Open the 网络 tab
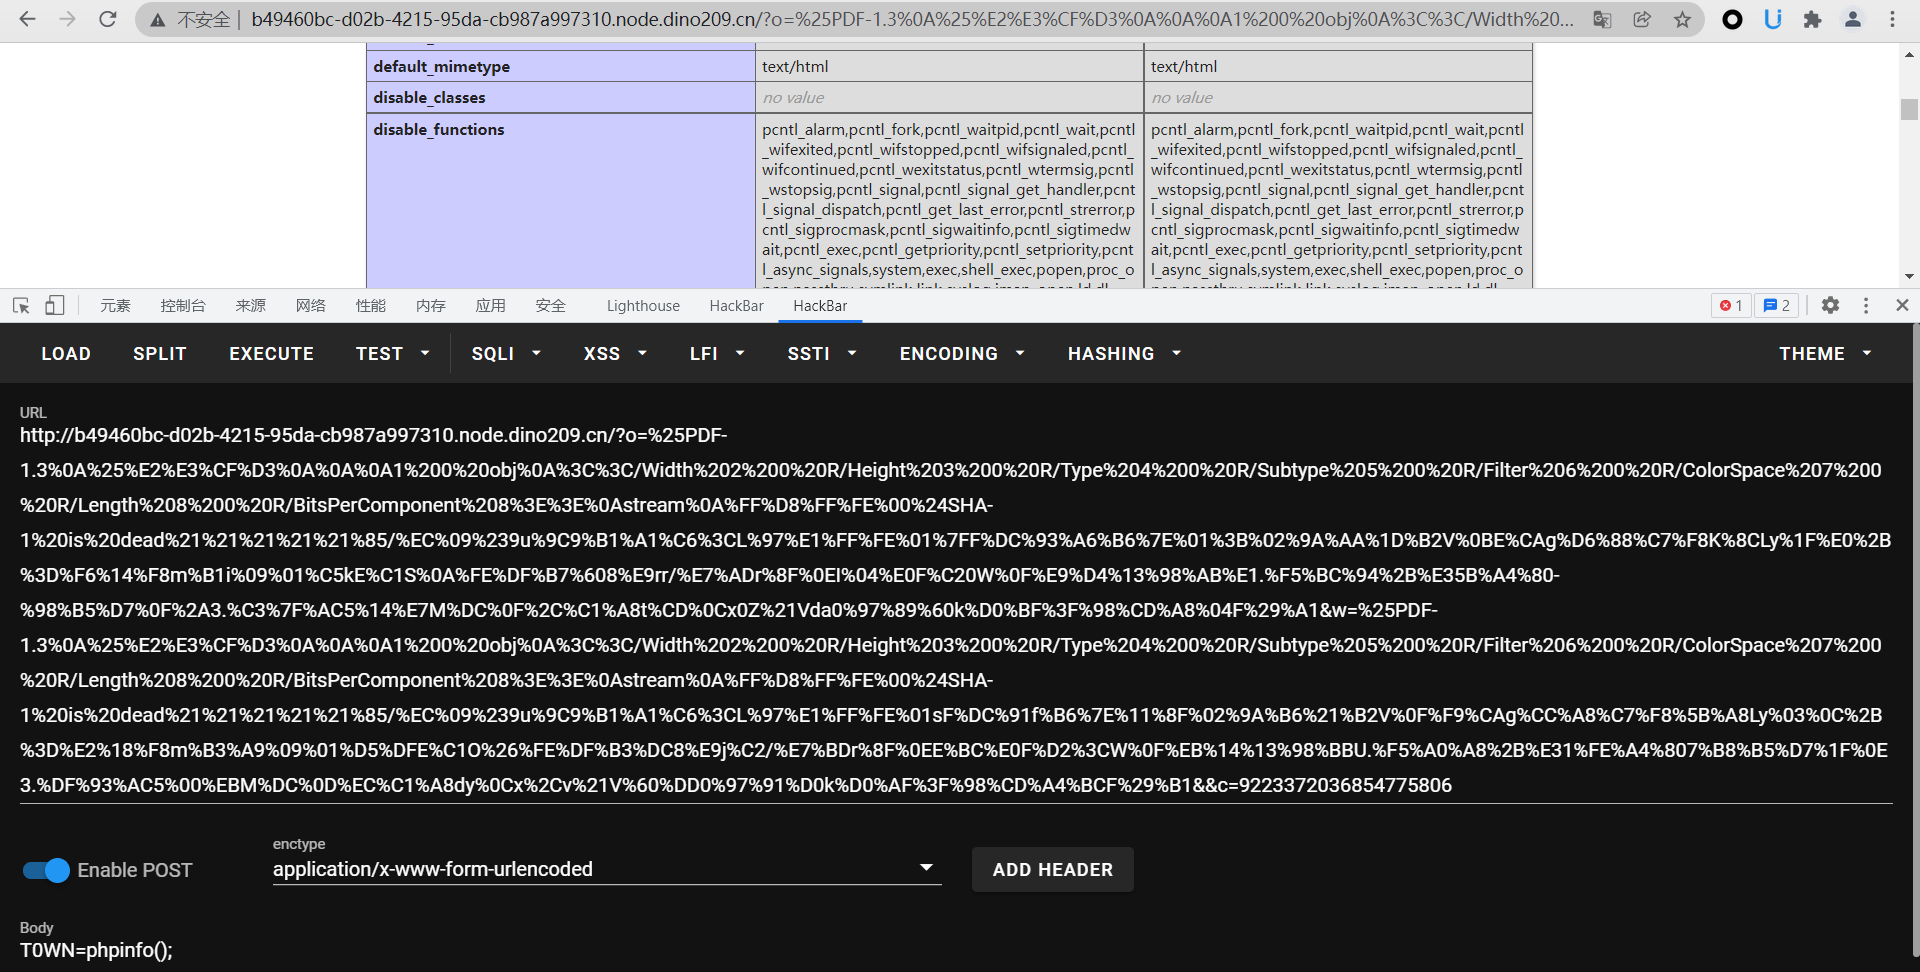The image size is (1920, 972). coord(311,306)
